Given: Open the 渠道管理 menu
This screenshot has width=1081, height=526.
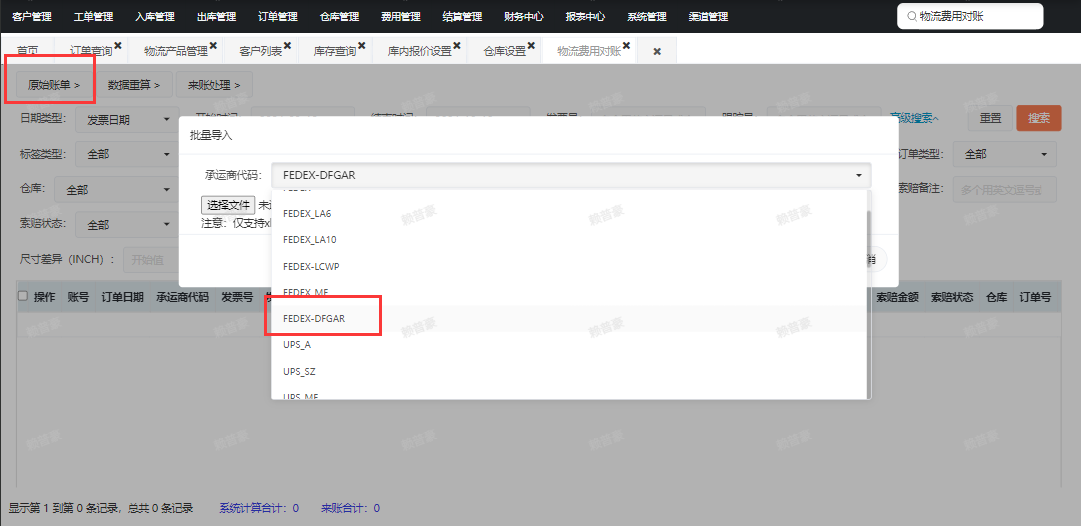Looking at the screenshot, I should tap(708, 17).
